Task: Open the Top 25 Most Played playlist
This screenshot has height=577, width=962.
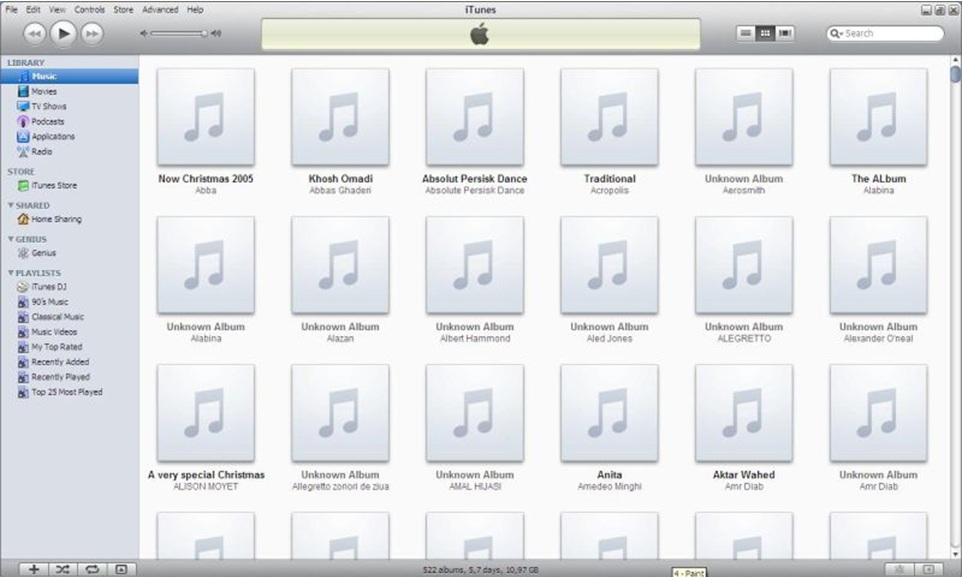Action: pos(66,392)
